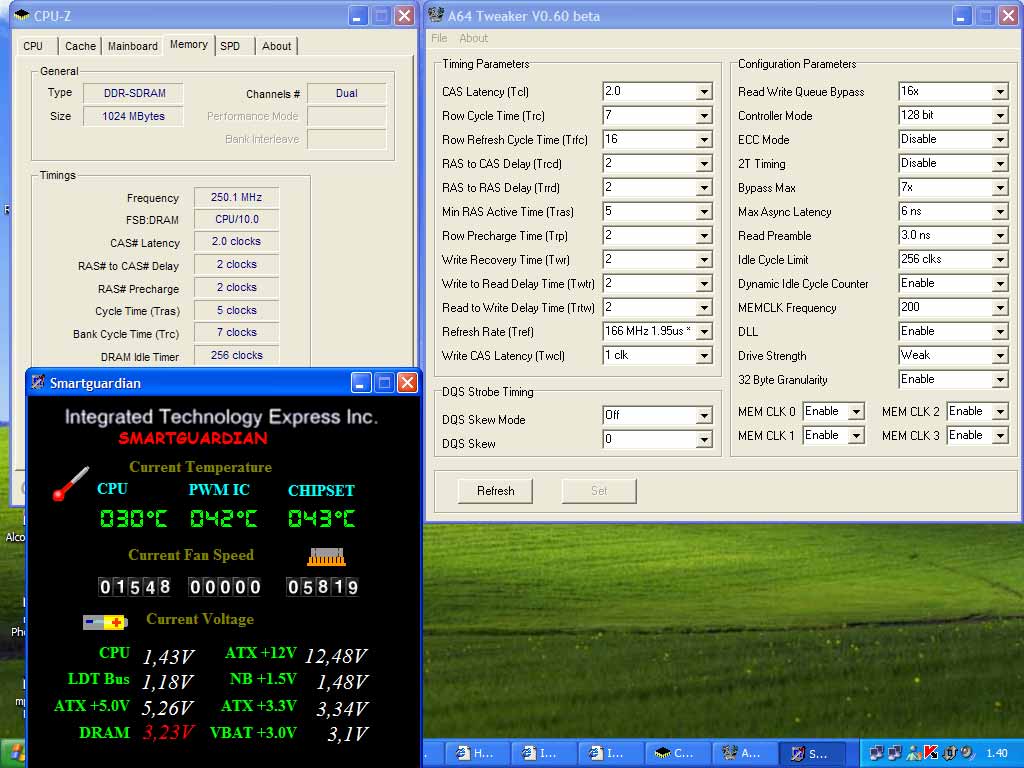The width and height of the screenshot is (1024, 768).
Task: Open the Max Async Latency dropdown
Action: pyautogui.click(x=1000, y=212)
